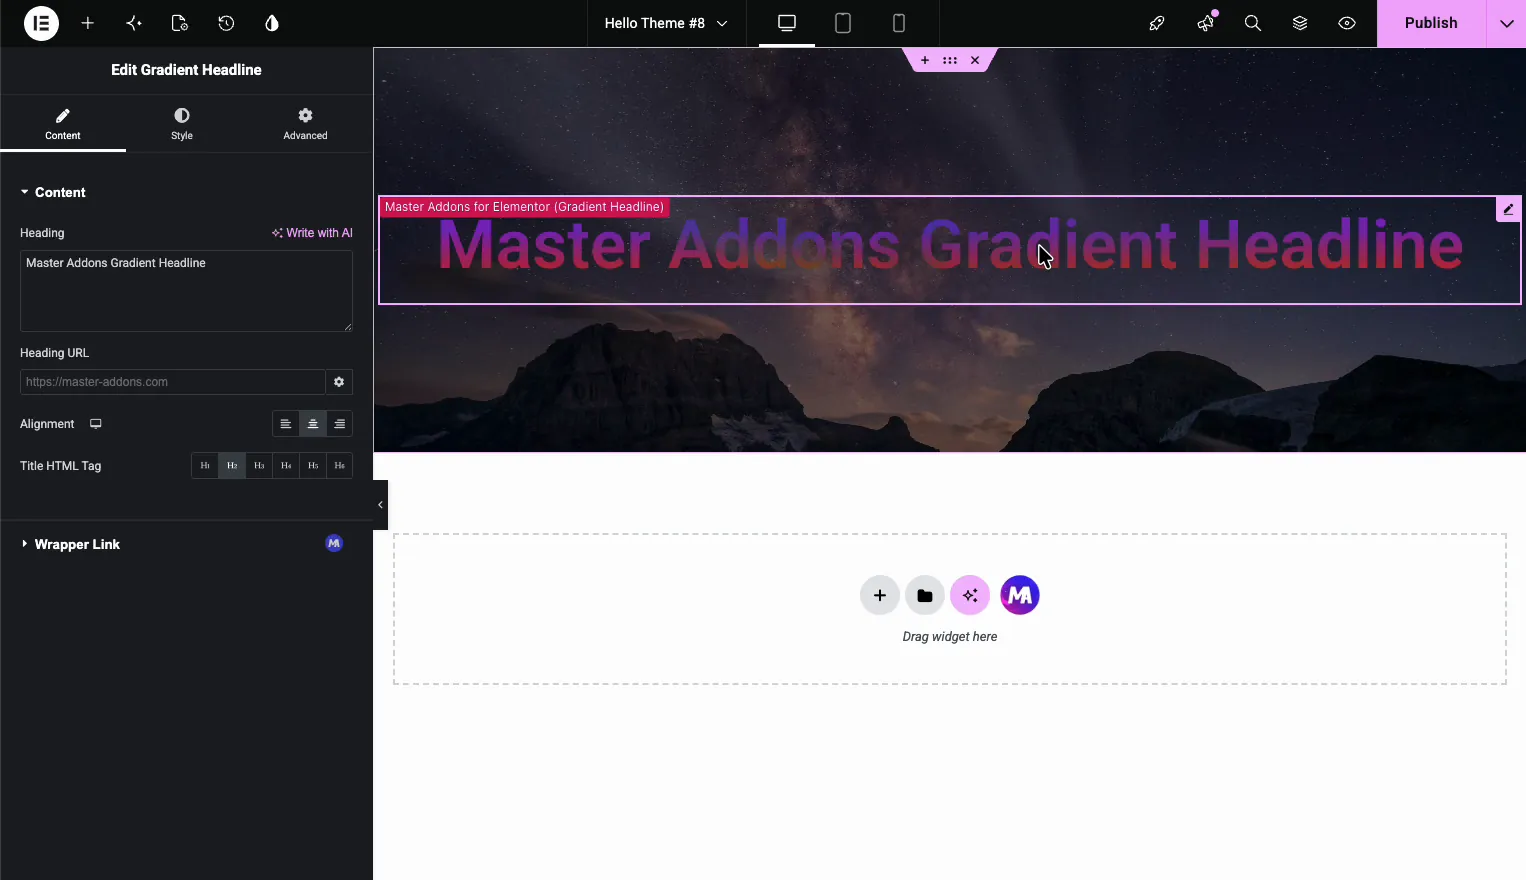
Task: Click the rocket launch icon in top bar
Action: pyautogui.click(x=1157, y=23)
